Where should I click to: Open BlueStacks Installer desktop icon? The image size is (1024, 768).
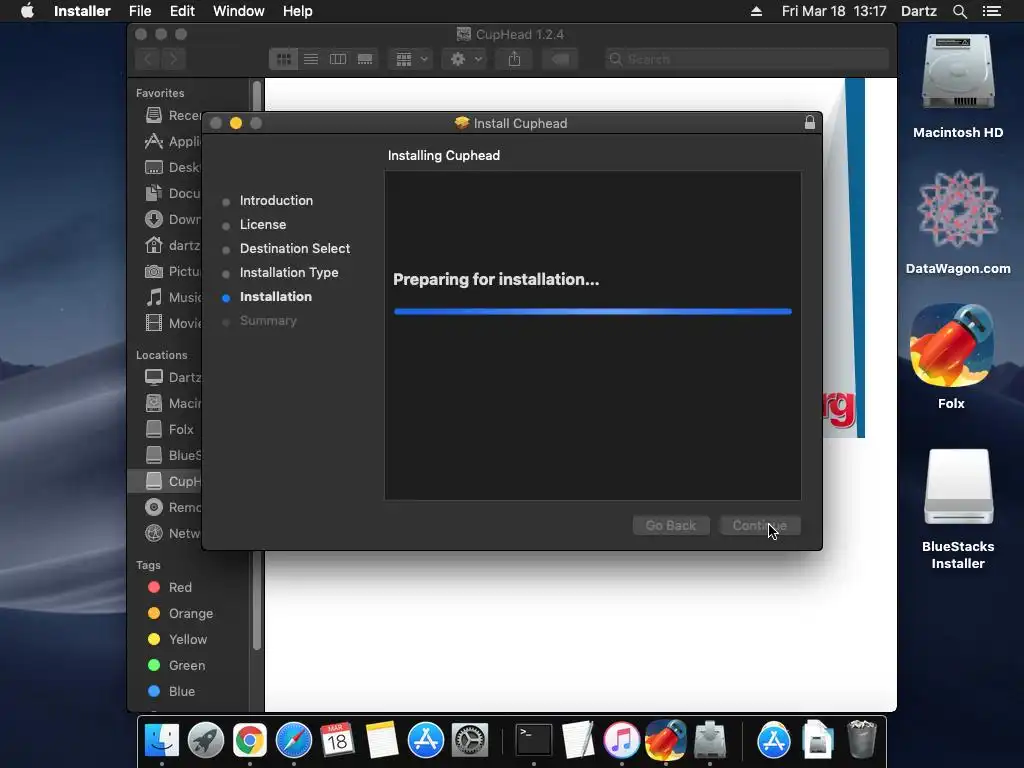click(x=958, y=509)
